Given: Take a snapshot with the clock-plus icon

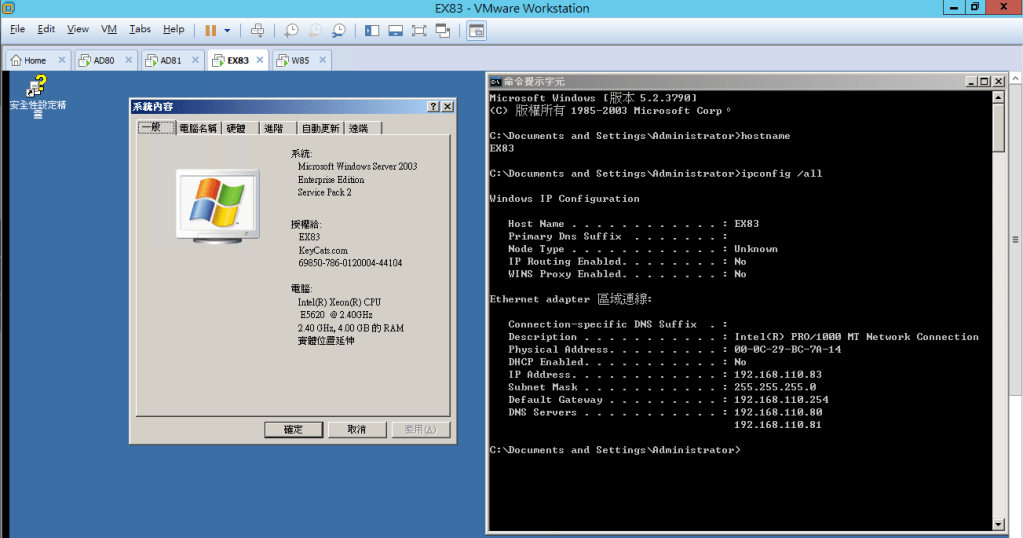Looking at the screenshot, I should [291, 30].
